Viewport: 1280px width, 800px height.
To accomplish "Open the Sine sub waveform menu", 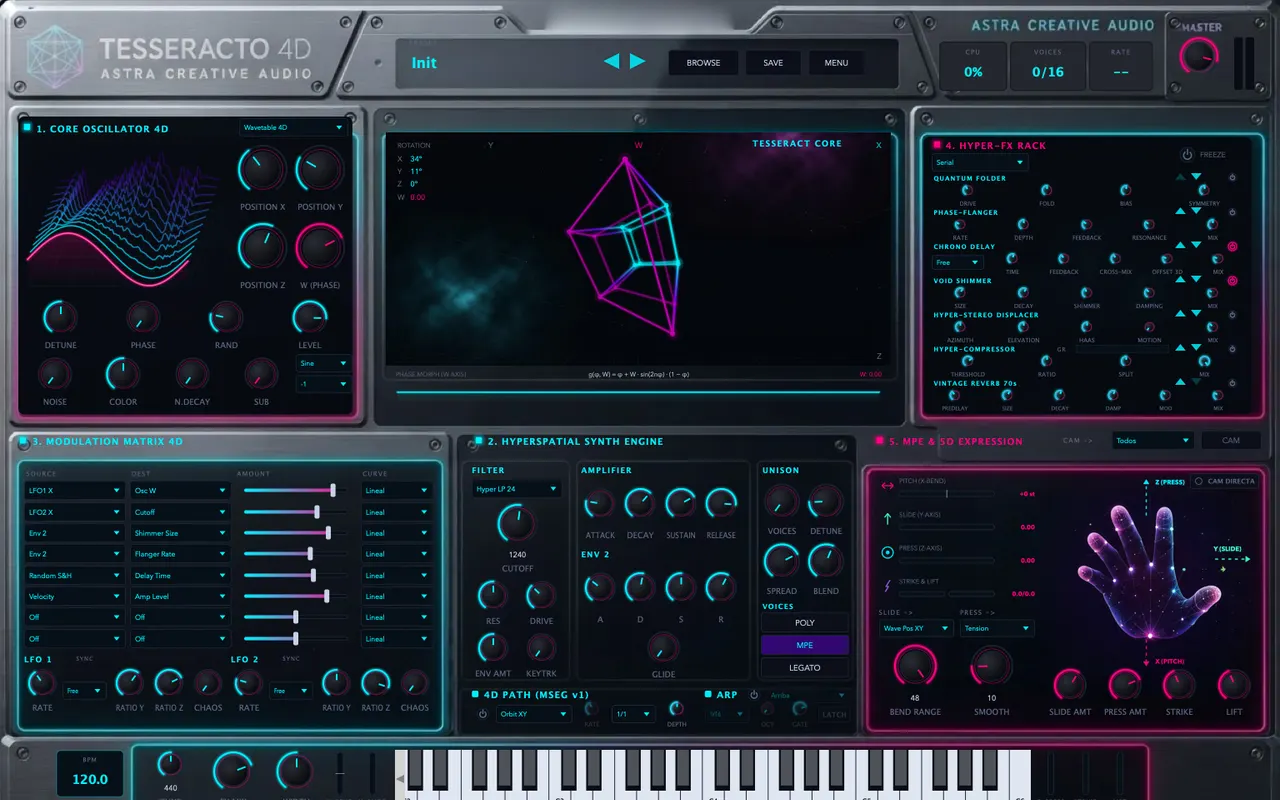I will coord(323,363).
